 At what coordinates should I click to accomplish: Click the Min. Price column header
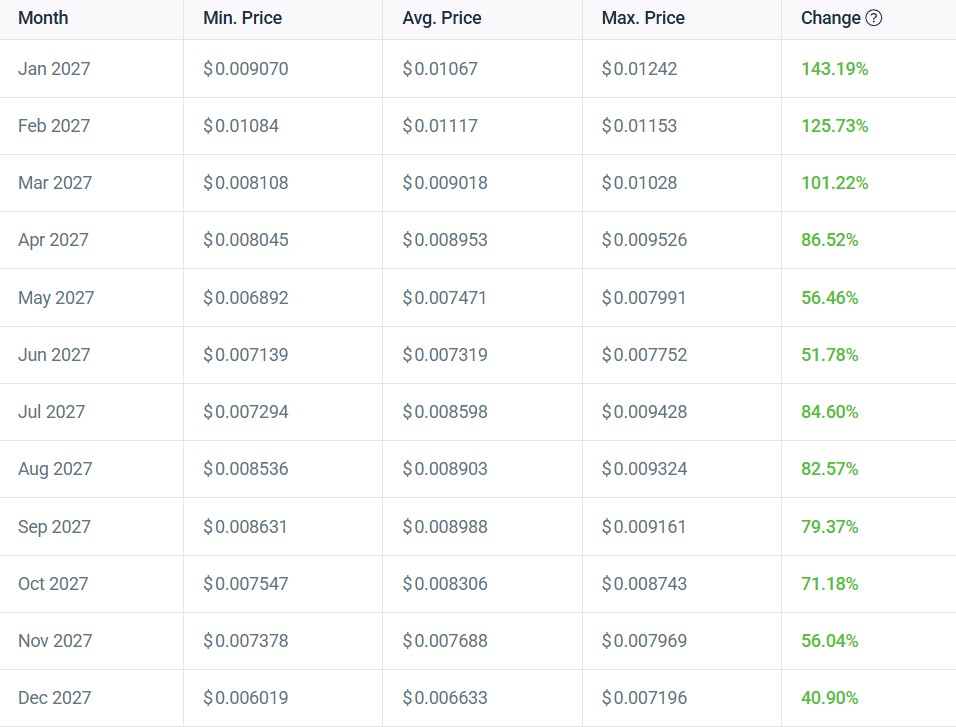click(242, 18)
